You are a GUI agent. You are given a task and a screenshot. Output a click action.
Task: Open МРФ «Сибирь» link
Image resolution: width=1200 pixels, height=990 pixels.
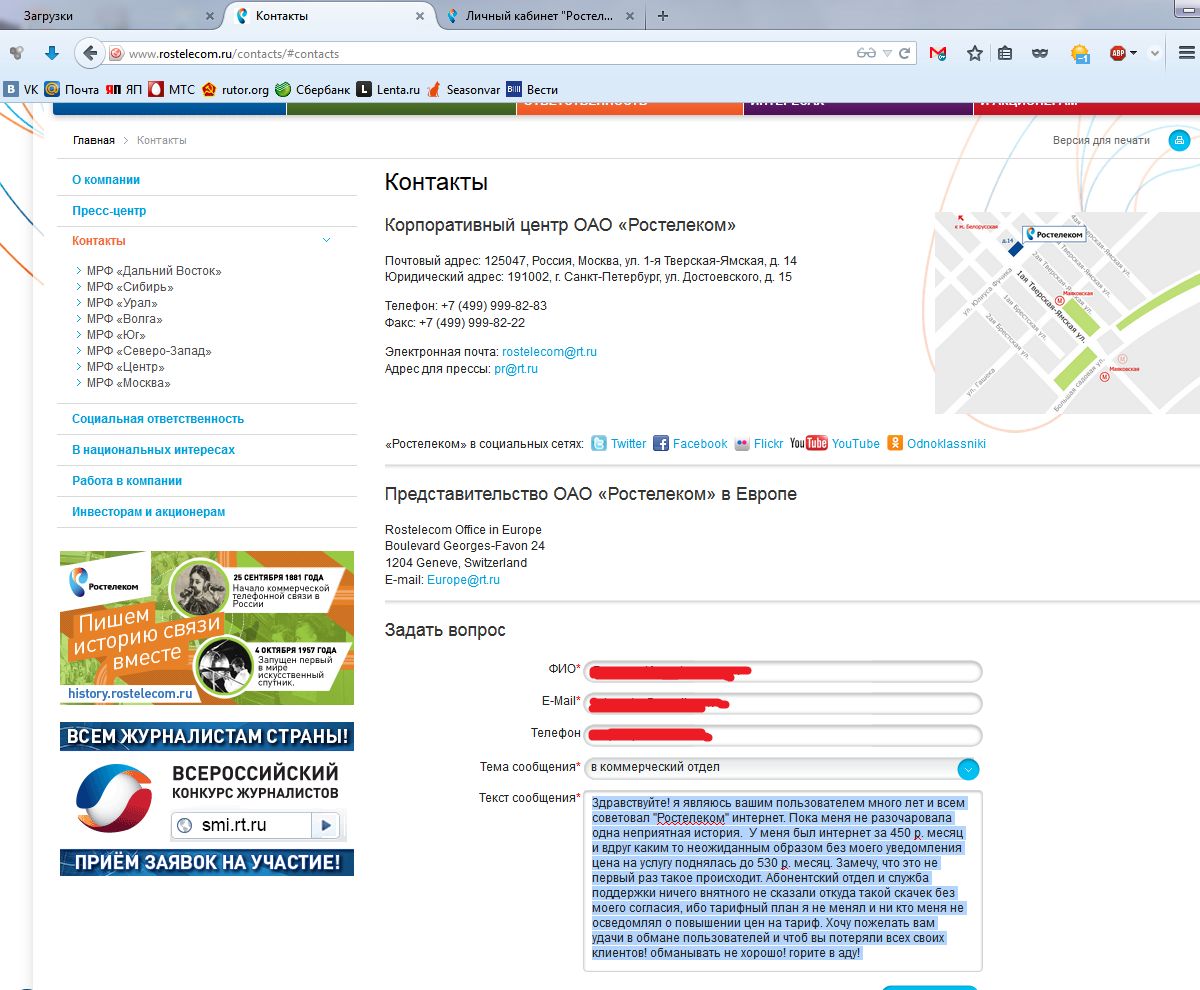click(x=130, y=287)
